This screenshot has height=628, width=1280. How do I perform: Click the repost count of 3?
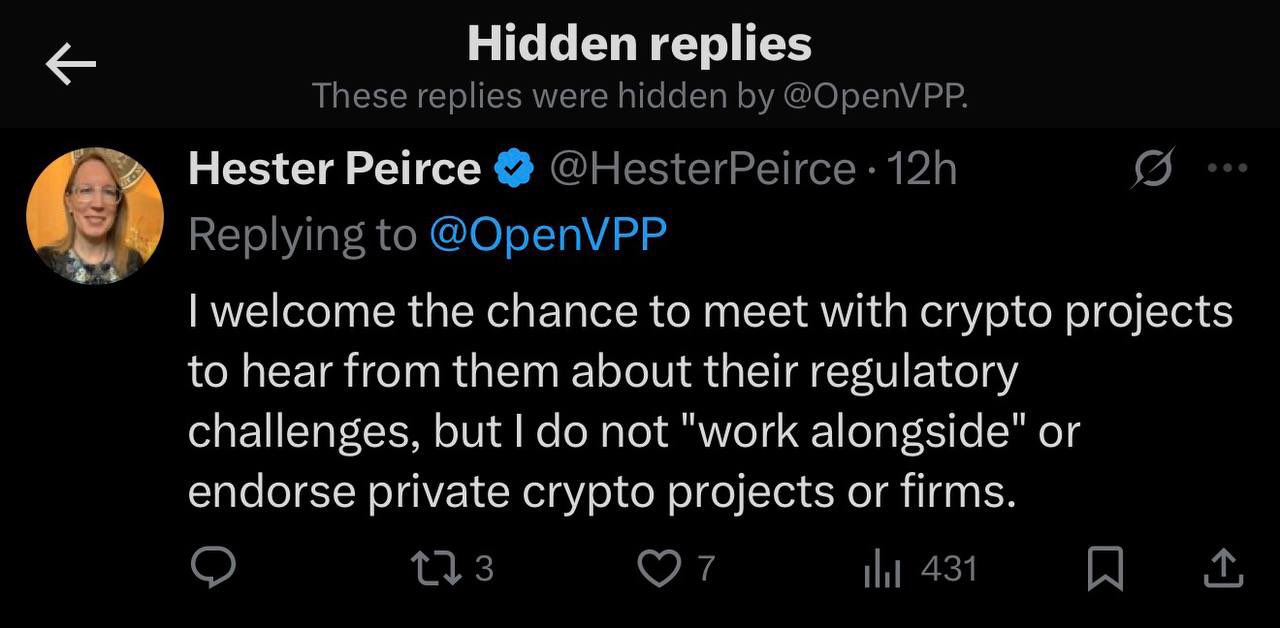pyautogui.click(x=483, y=569)
